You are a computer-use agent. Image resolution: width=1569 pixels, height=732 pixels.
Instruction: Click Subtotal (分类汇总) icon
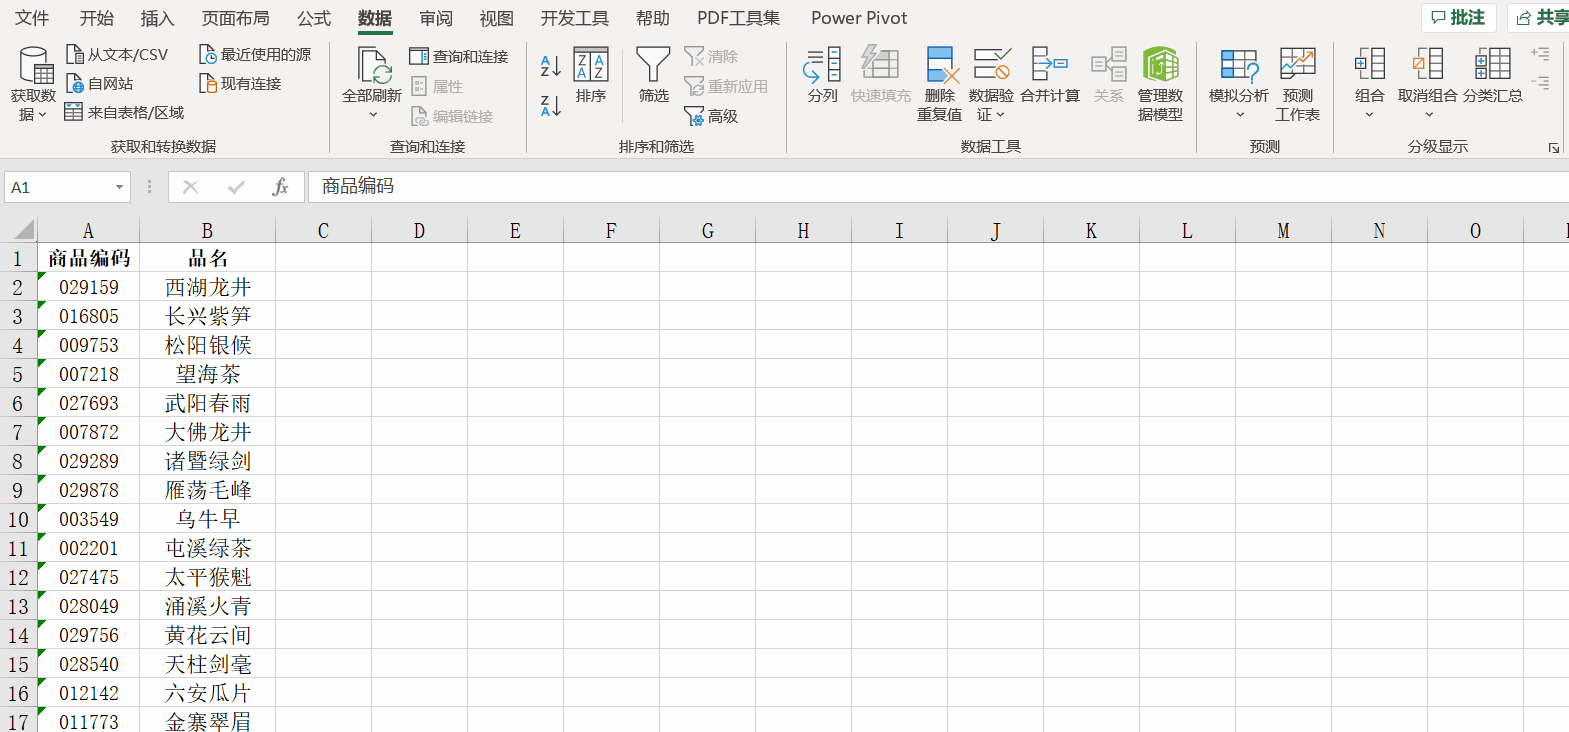click(1492, 66)
